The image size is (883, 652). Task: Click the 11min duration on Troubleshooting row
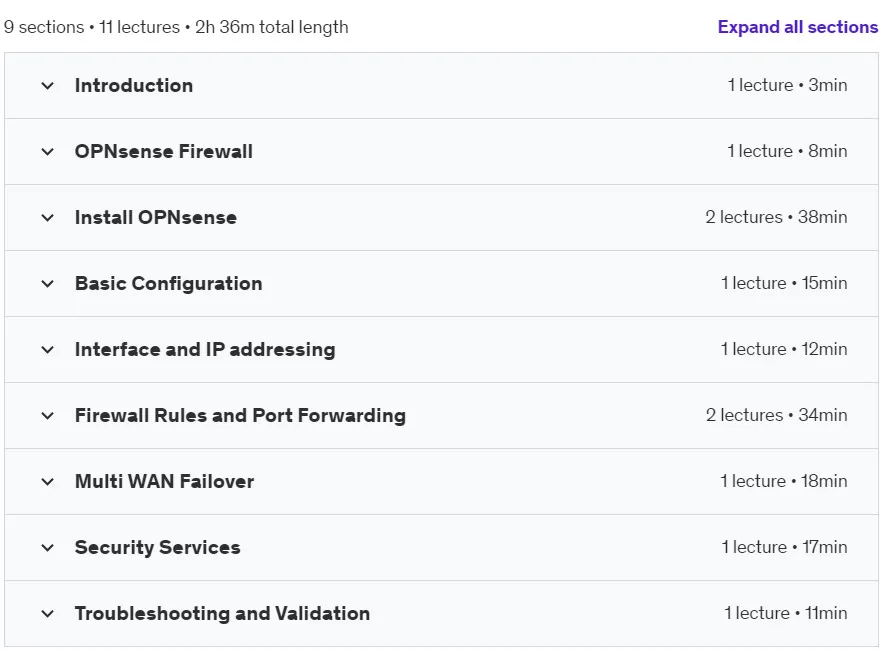pyautogui.click(x=826, y=613)
